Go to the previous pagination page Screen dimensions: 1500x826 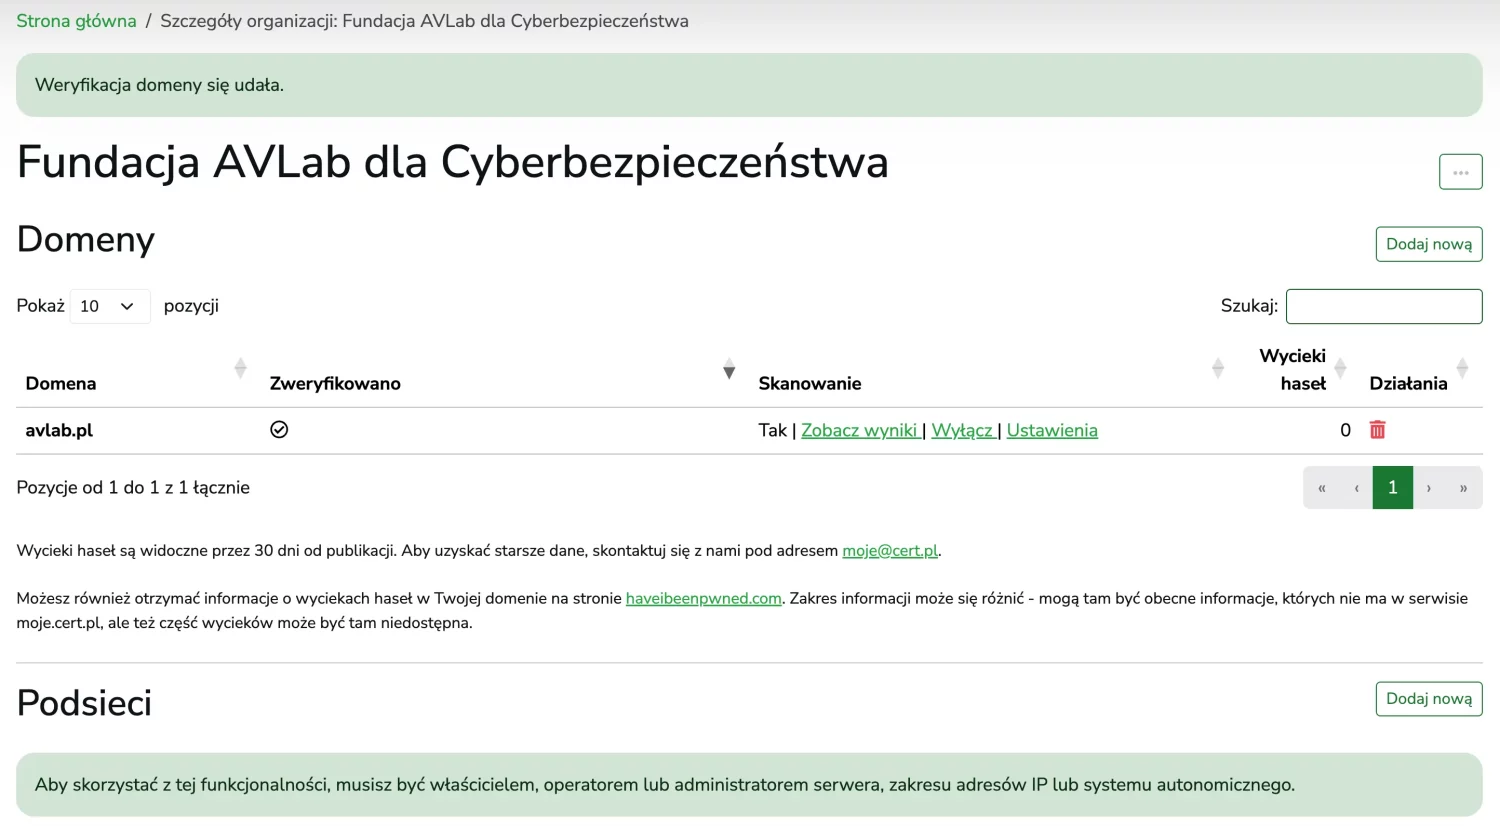(x=1356, y=488)
